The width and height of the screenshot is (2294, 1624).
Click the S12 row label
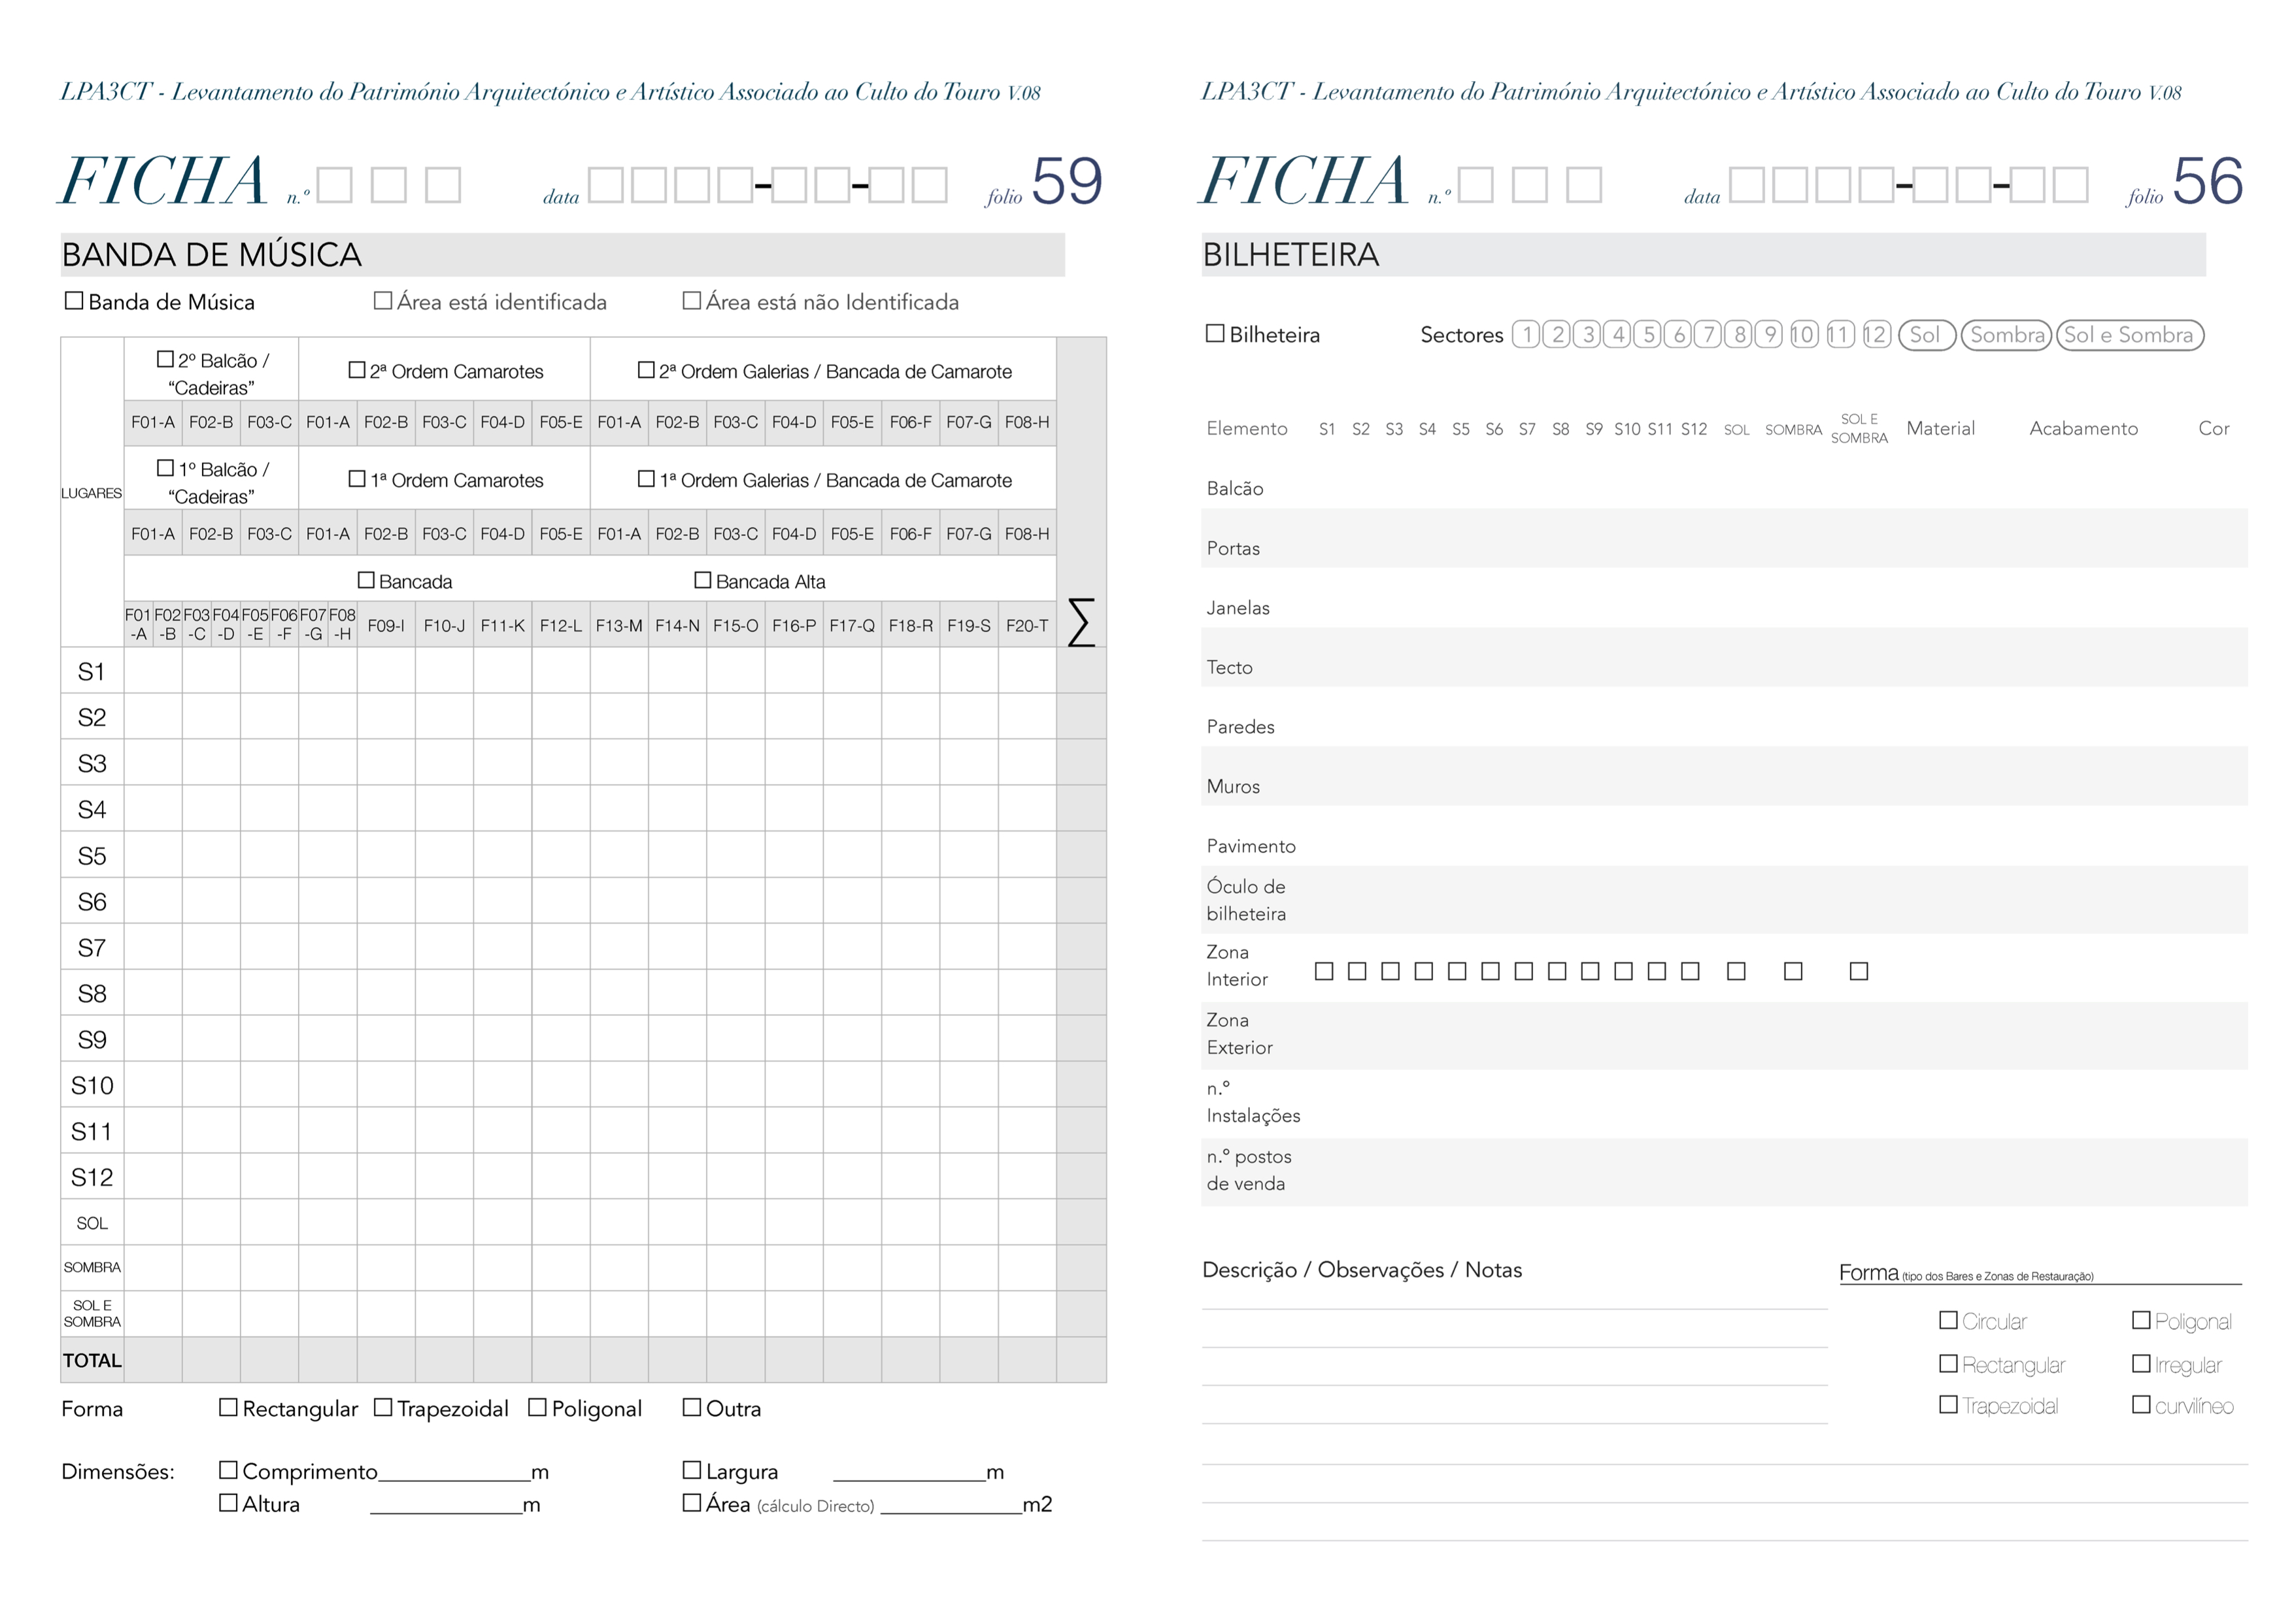coord(92,1177)
